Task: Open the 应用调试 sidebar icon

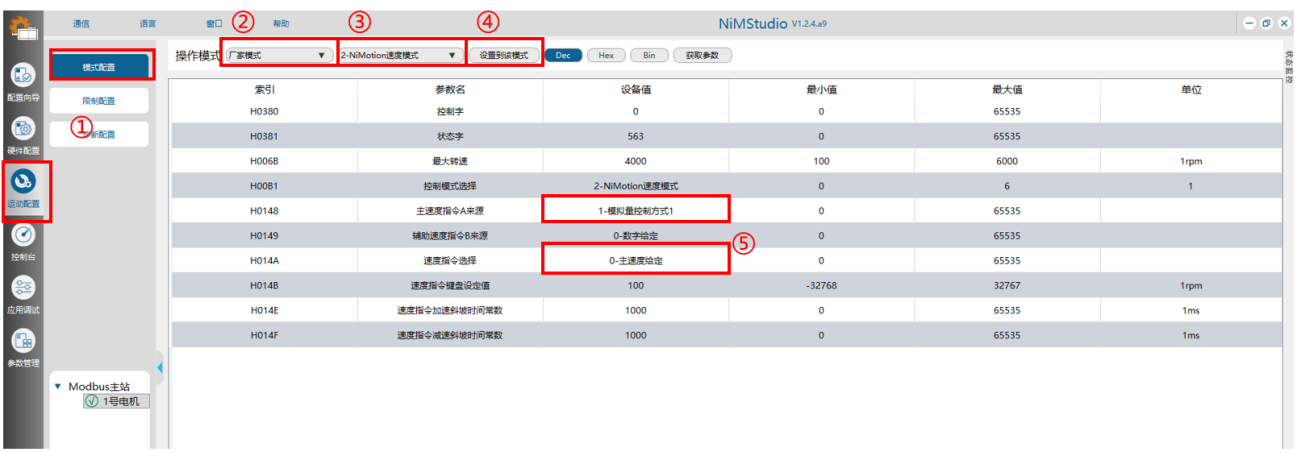Action: tap(23, 288)
